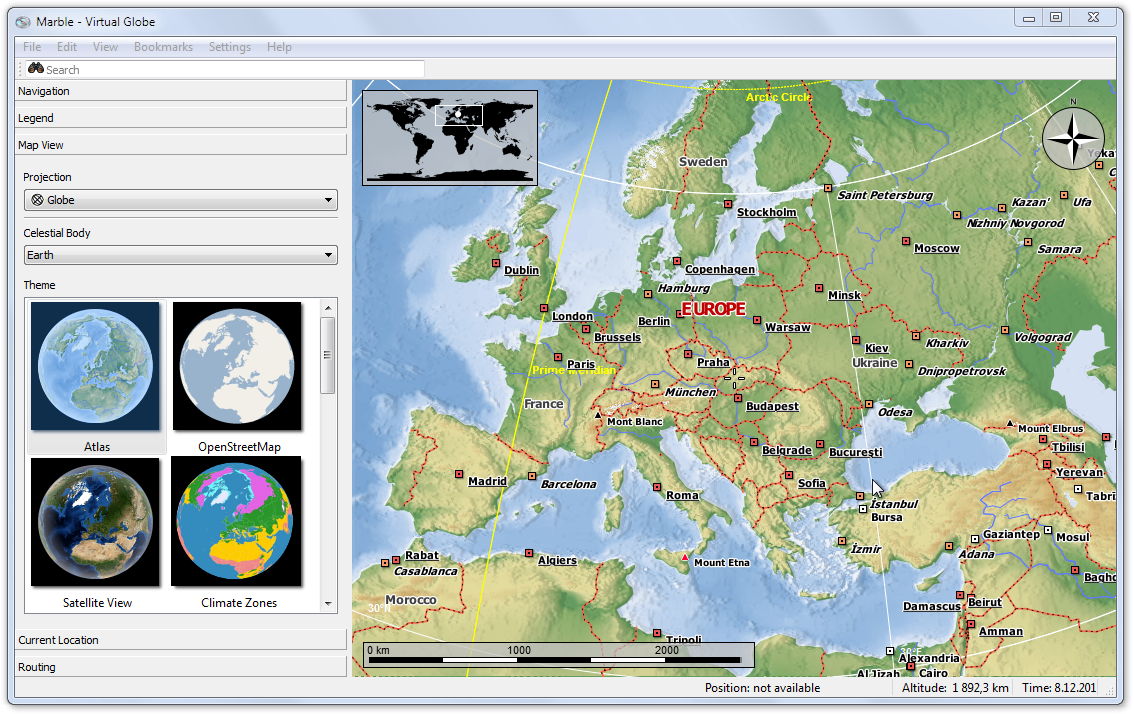Click the Sofia city label

811,483
